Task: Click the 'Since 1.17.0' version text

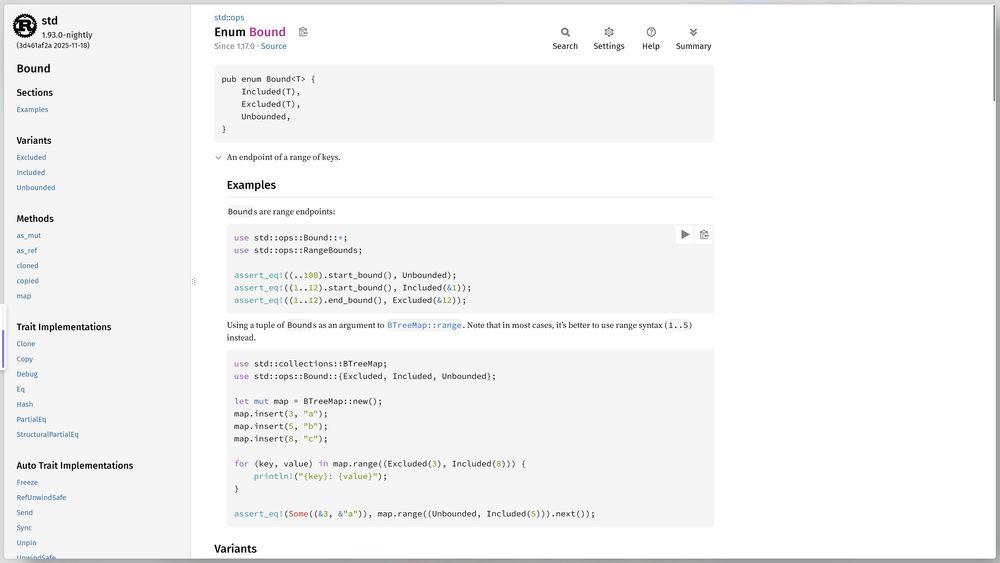Action: click(x=234, y=46)
